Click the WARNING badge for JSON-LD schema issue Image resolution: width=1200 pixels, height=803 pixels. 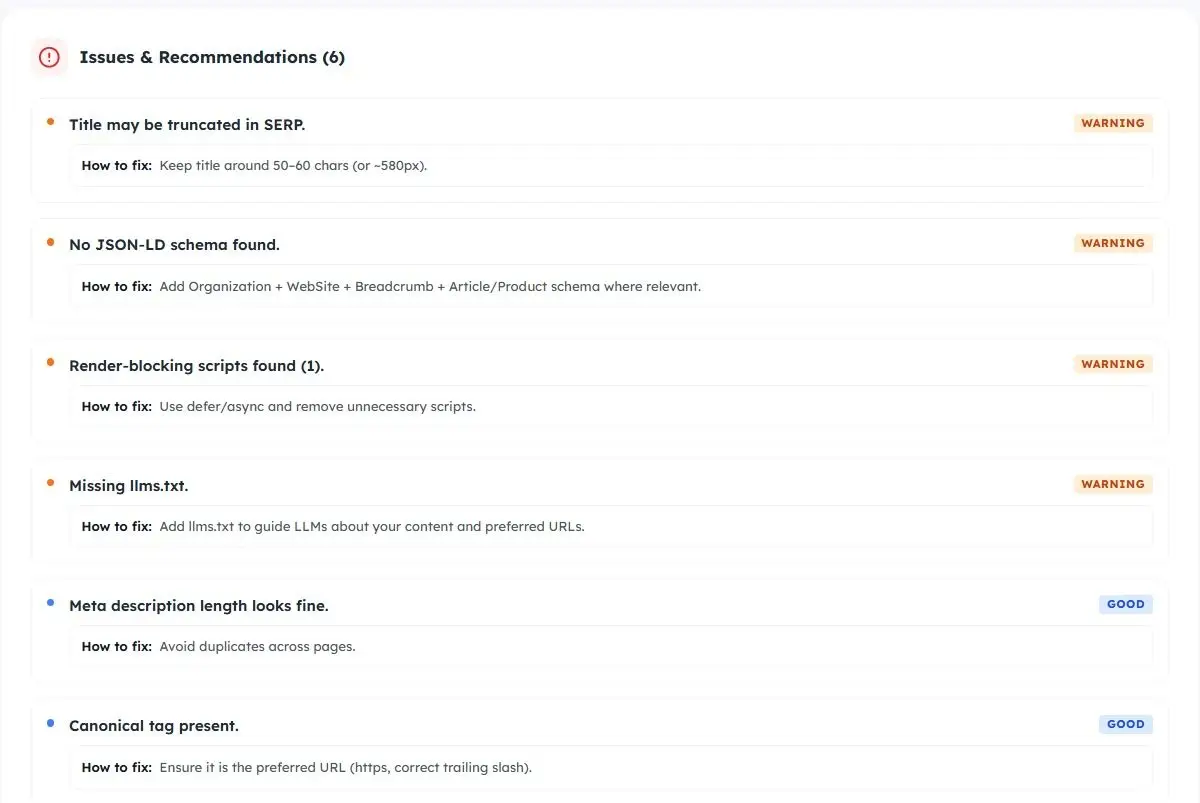(x=1113, y=243)
